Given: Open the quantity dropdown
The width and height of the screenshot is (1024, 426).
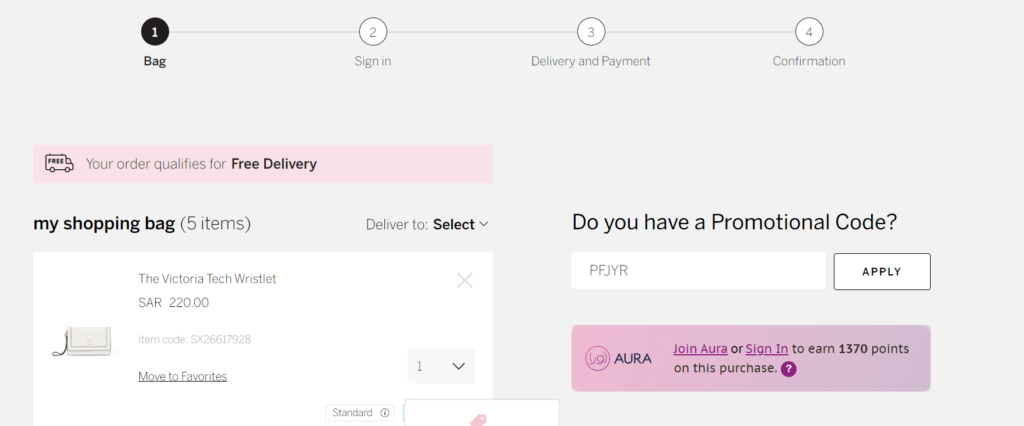Looking at the screenshot, I should coord(441,366).
